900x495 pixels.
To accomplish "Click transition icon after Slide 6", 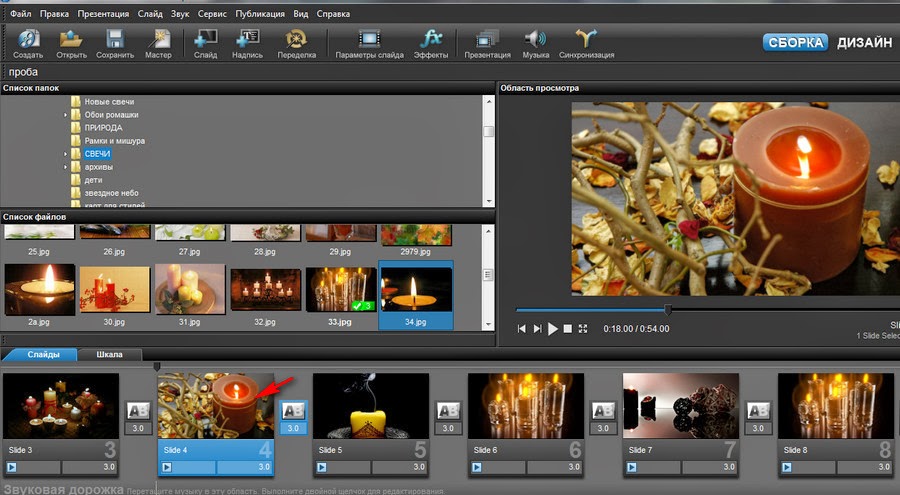I will click(x=603, y=411).
